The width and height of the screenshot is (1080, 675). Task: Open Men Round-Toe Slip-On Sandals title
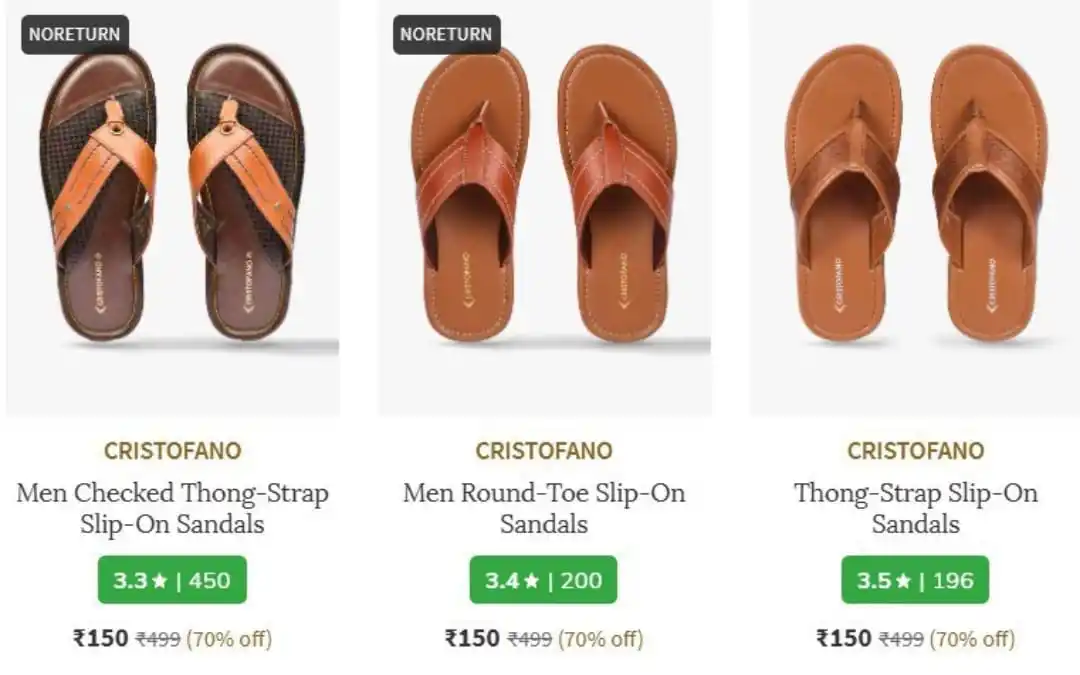coord(544,508)
